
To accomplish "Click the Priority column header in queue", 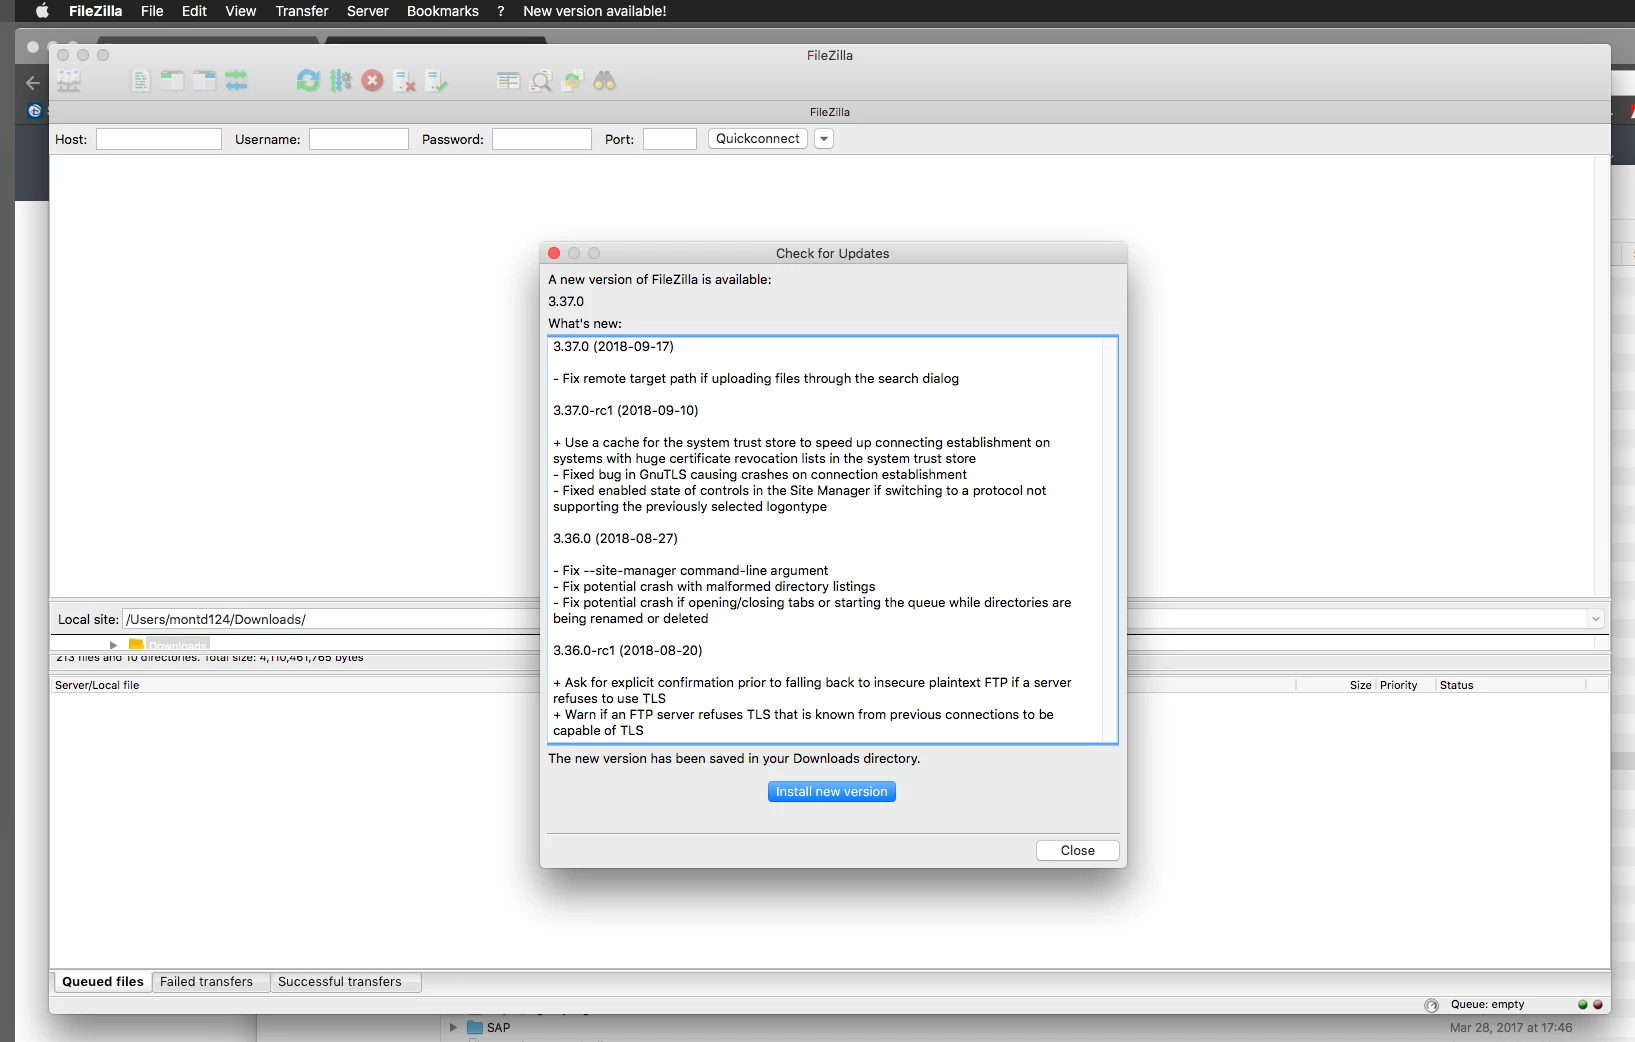I will click(x=1399, y=685).
